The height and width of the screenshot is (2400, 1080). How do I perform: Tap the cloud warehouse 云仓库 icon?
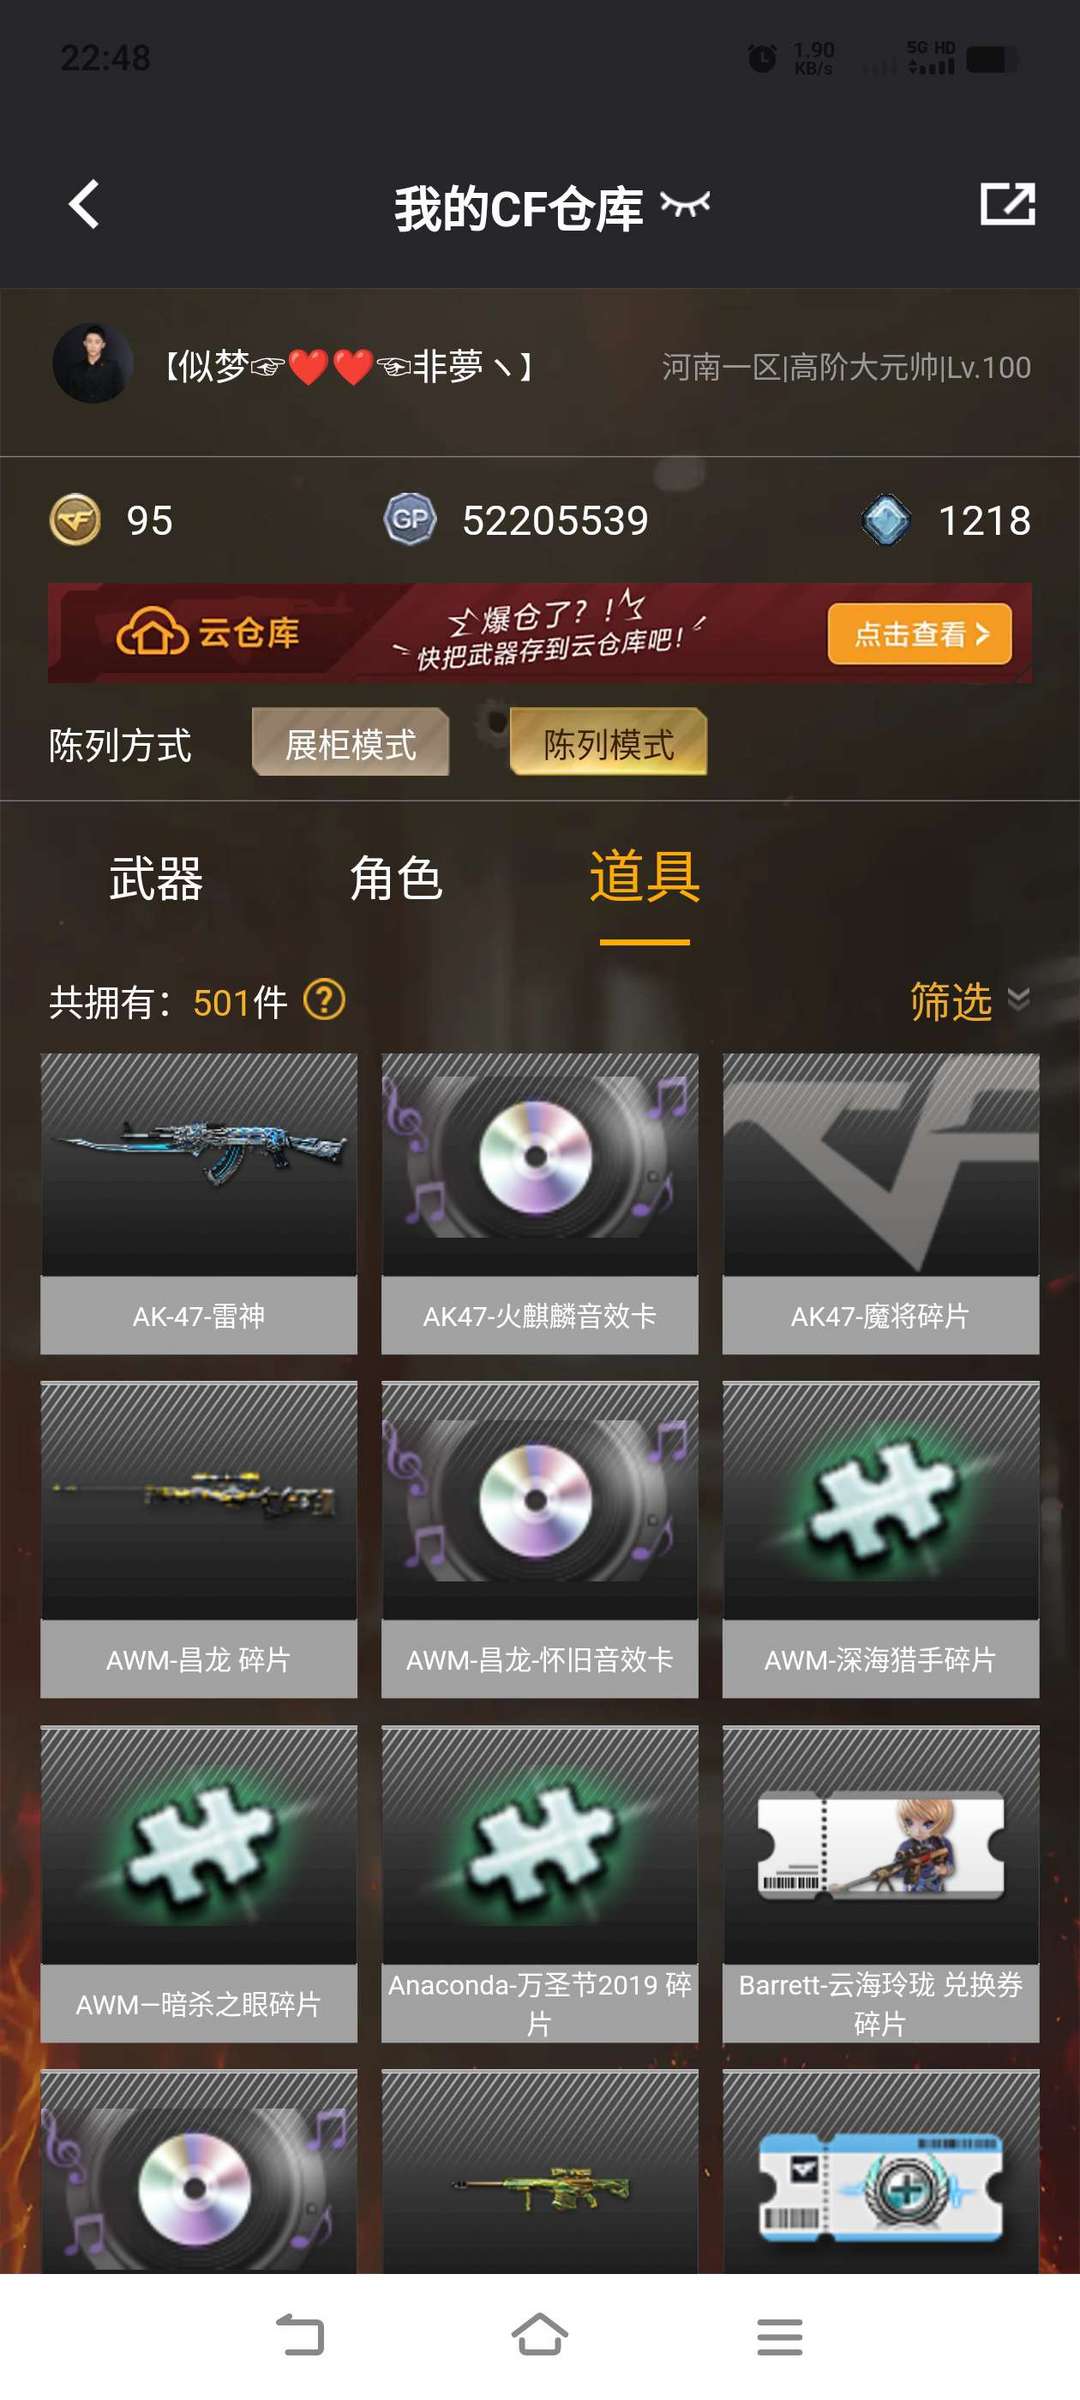pyautogui.click(x=153, y=632)
